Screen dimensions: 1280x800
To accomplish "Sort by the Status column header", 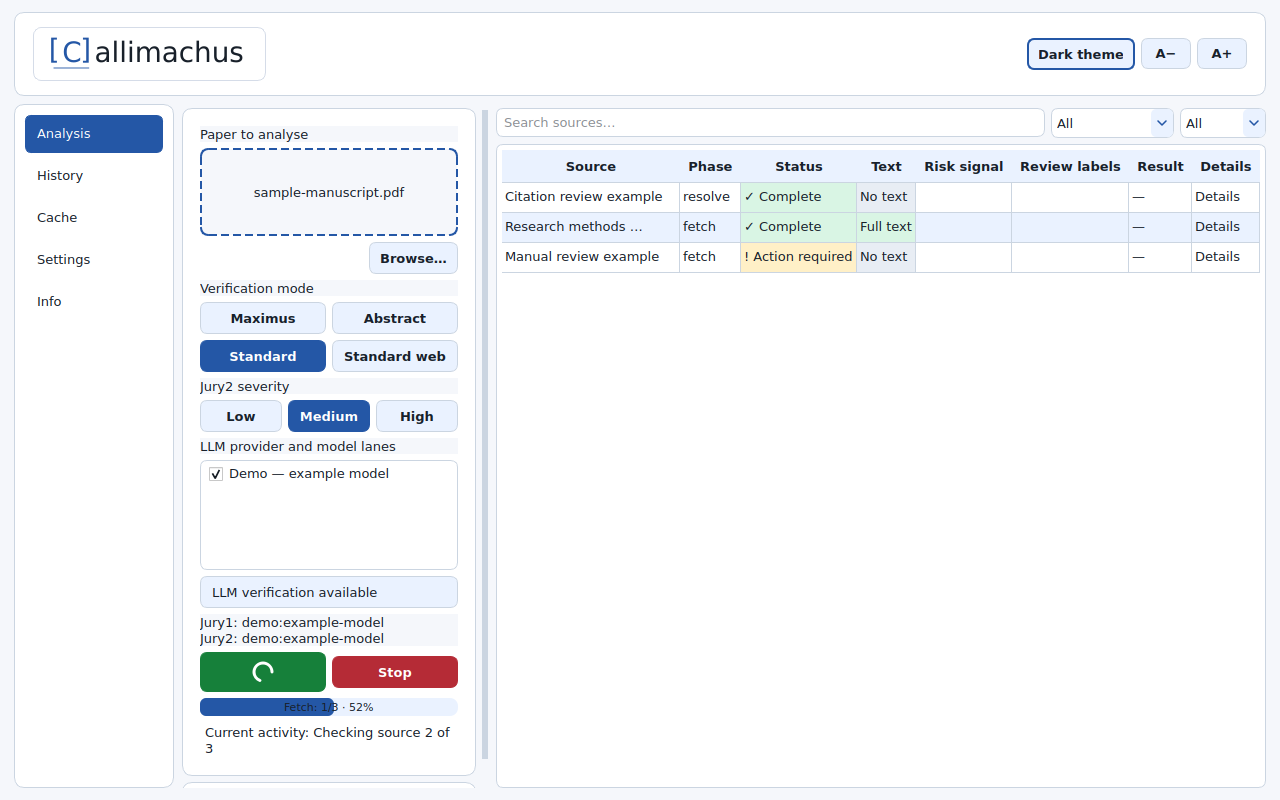I will click(799, 167).
